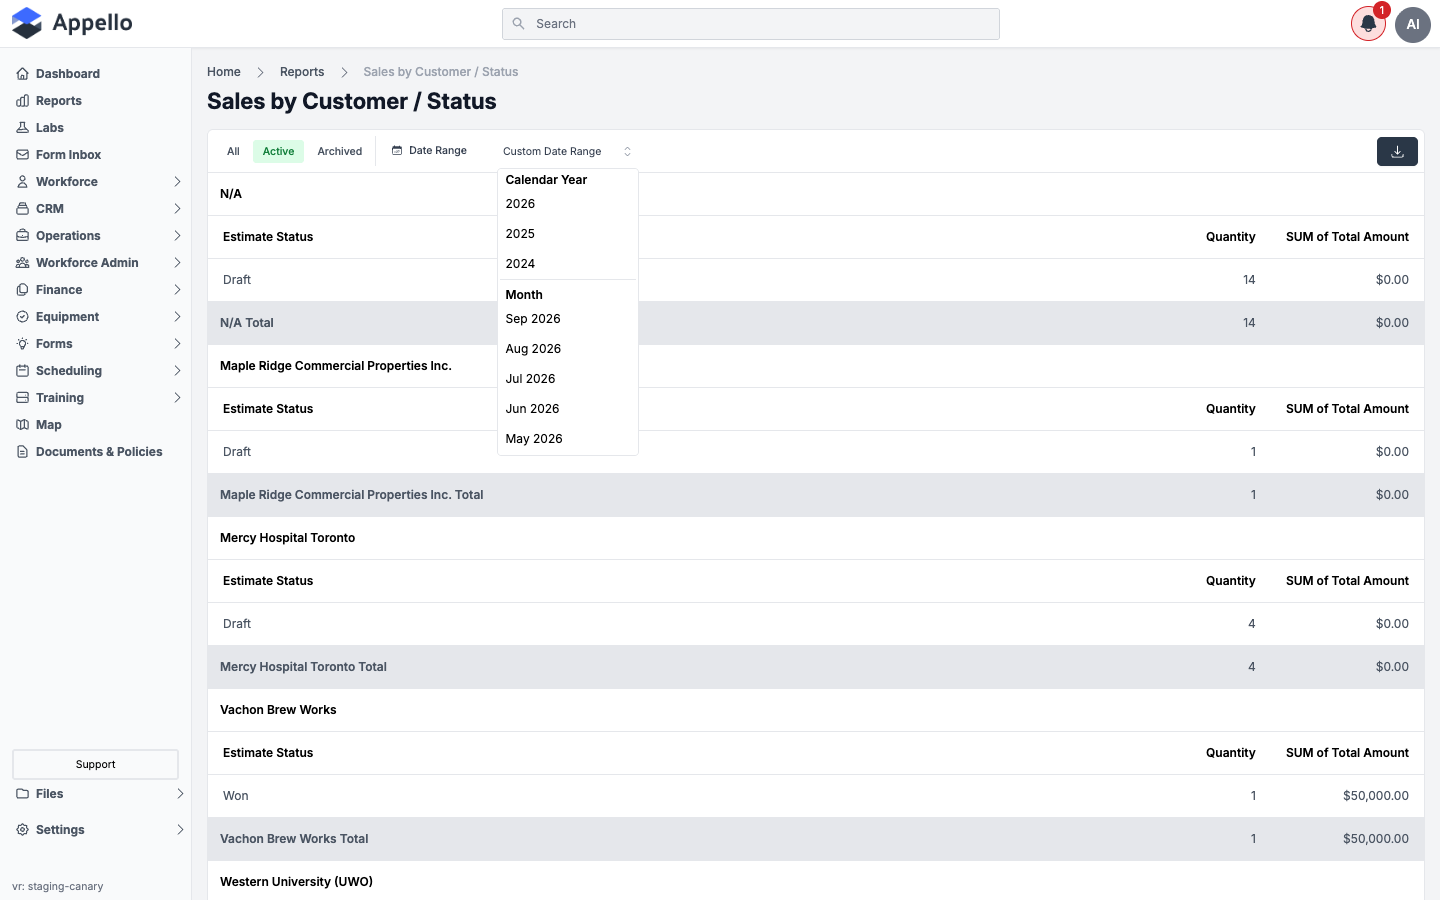Click the CRM sidebar icon

point(22,209)
